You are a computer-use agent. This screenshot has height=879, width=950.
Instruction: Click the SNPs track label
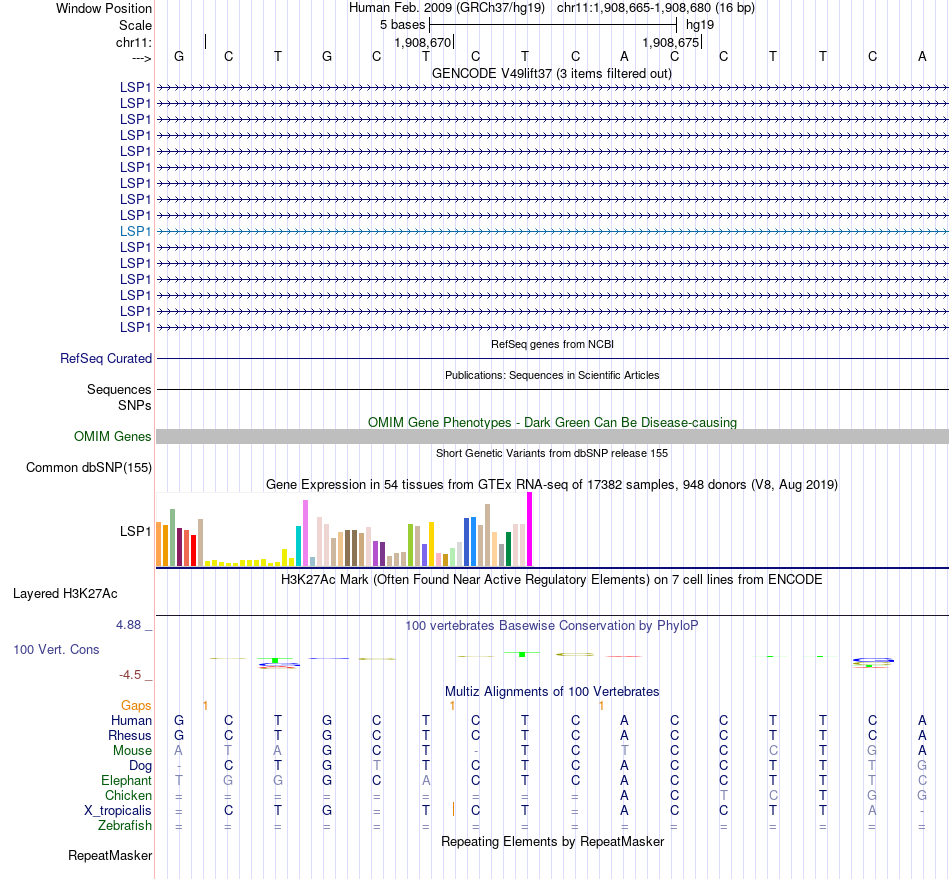[x=135, y=405]
